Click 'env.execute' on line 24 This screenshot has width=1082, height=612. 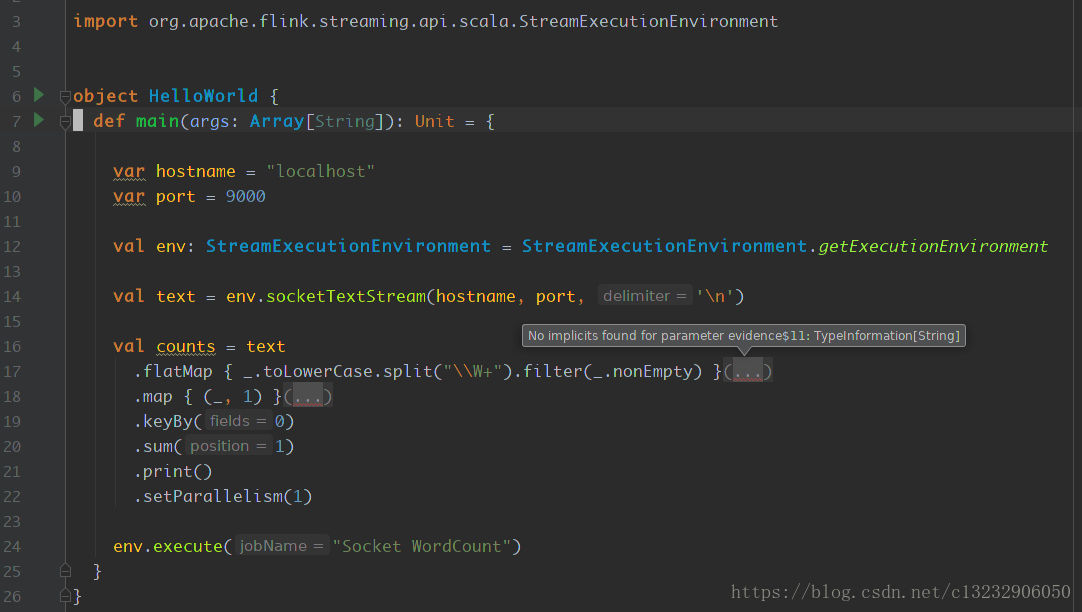[x=168, y=546]
